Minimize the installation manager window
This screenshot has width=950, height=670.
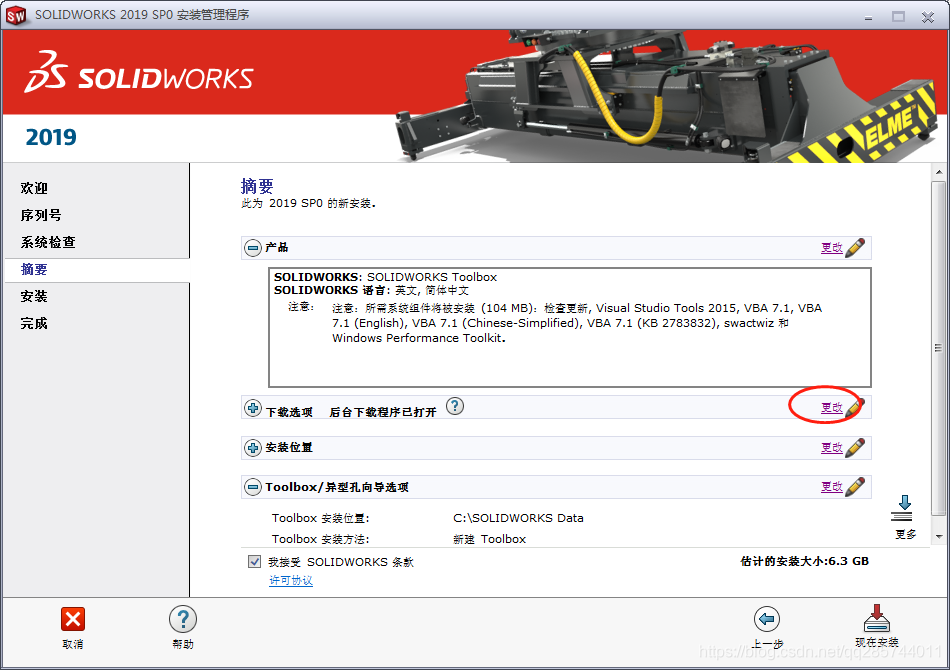[868, 17]
